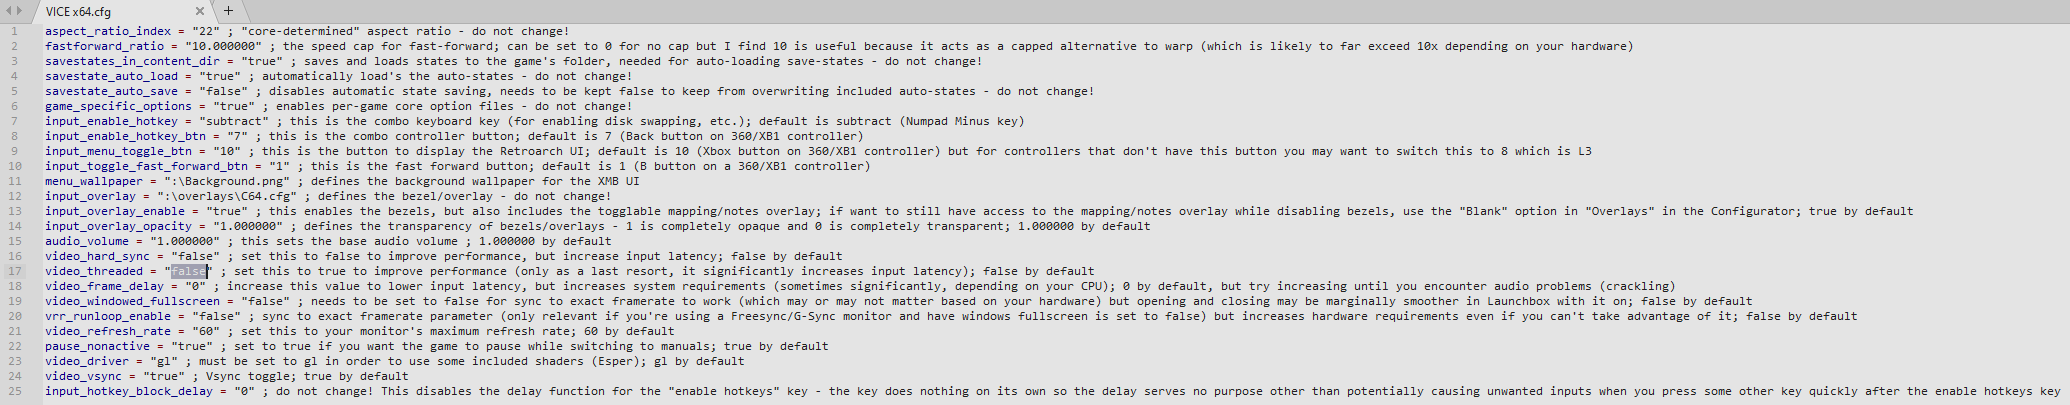This screenshot has width=2070, height=405.
Task: Close the VICE x64.cfg tab
Action: pyautogui.click(x=201, y=11)
